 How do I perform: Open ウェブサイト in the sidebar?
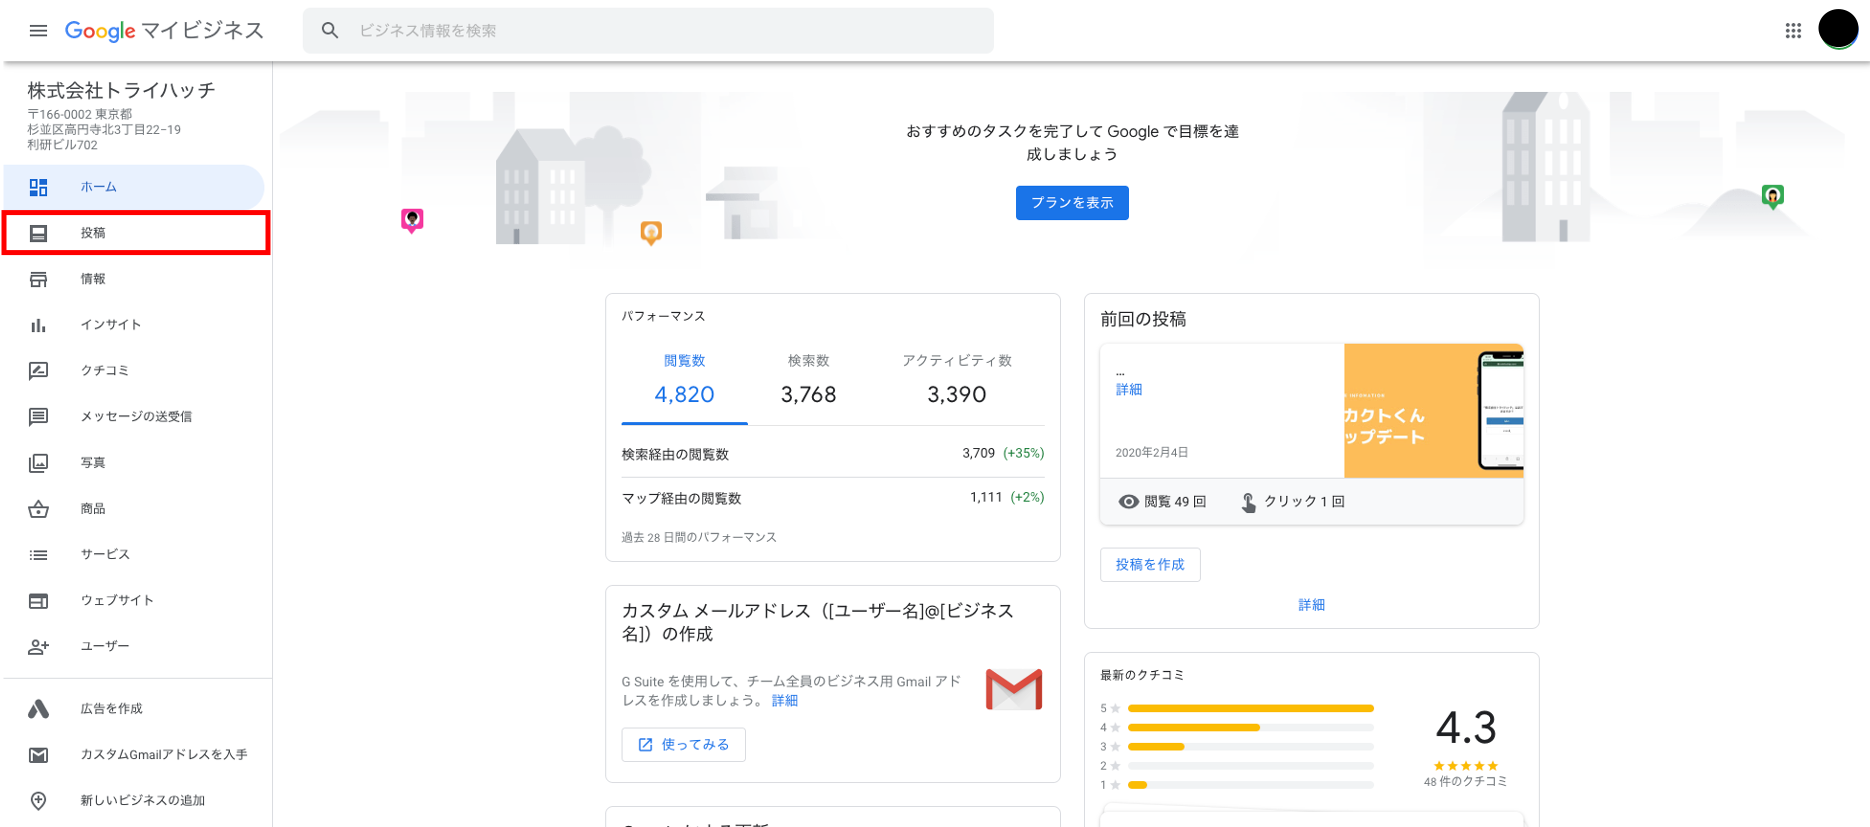click(134, 601)
